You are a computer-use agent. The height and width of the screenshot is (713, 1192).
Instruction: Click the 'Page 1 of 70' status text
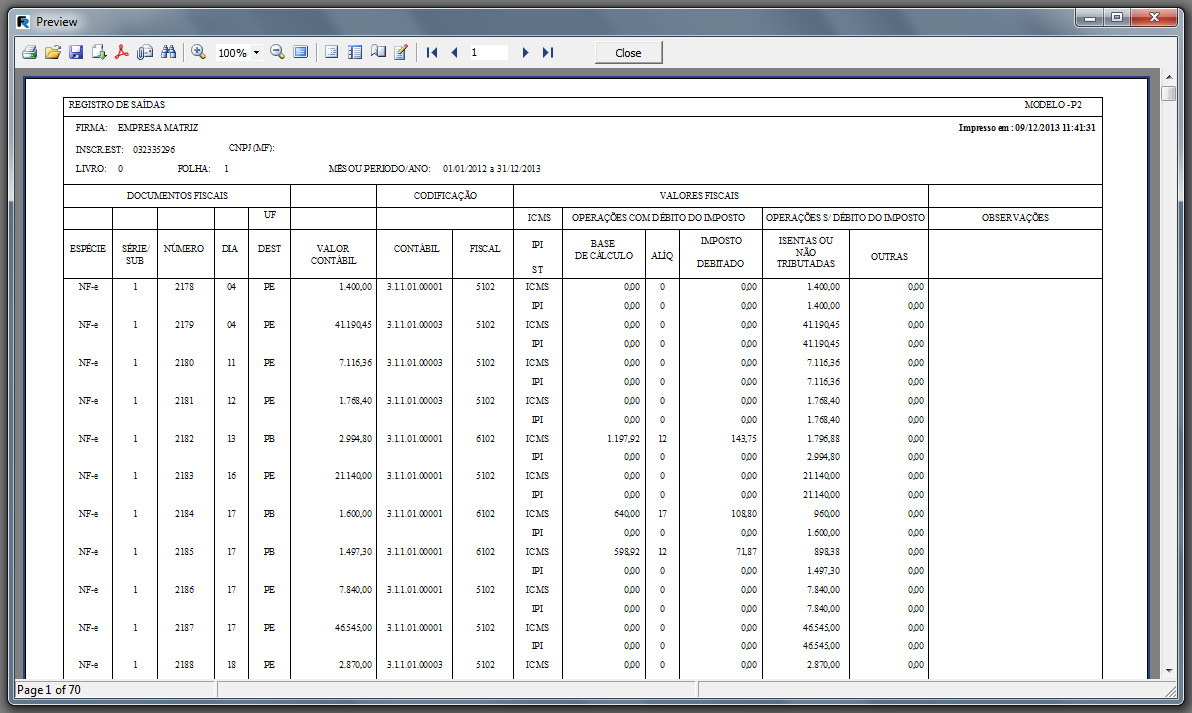[x=49, y=689]
